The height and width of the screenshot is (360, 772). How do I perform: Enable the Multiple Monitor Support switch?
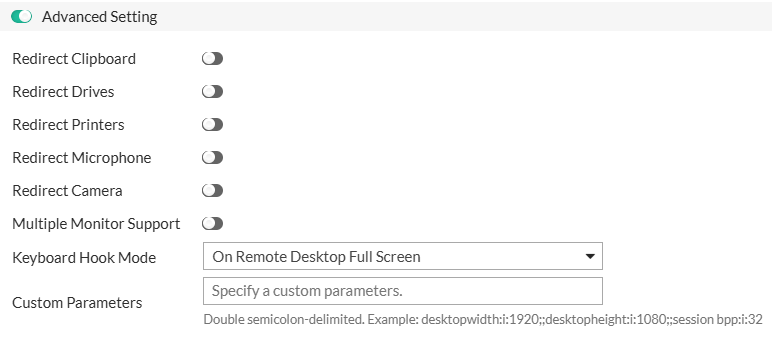pos(212,224)
